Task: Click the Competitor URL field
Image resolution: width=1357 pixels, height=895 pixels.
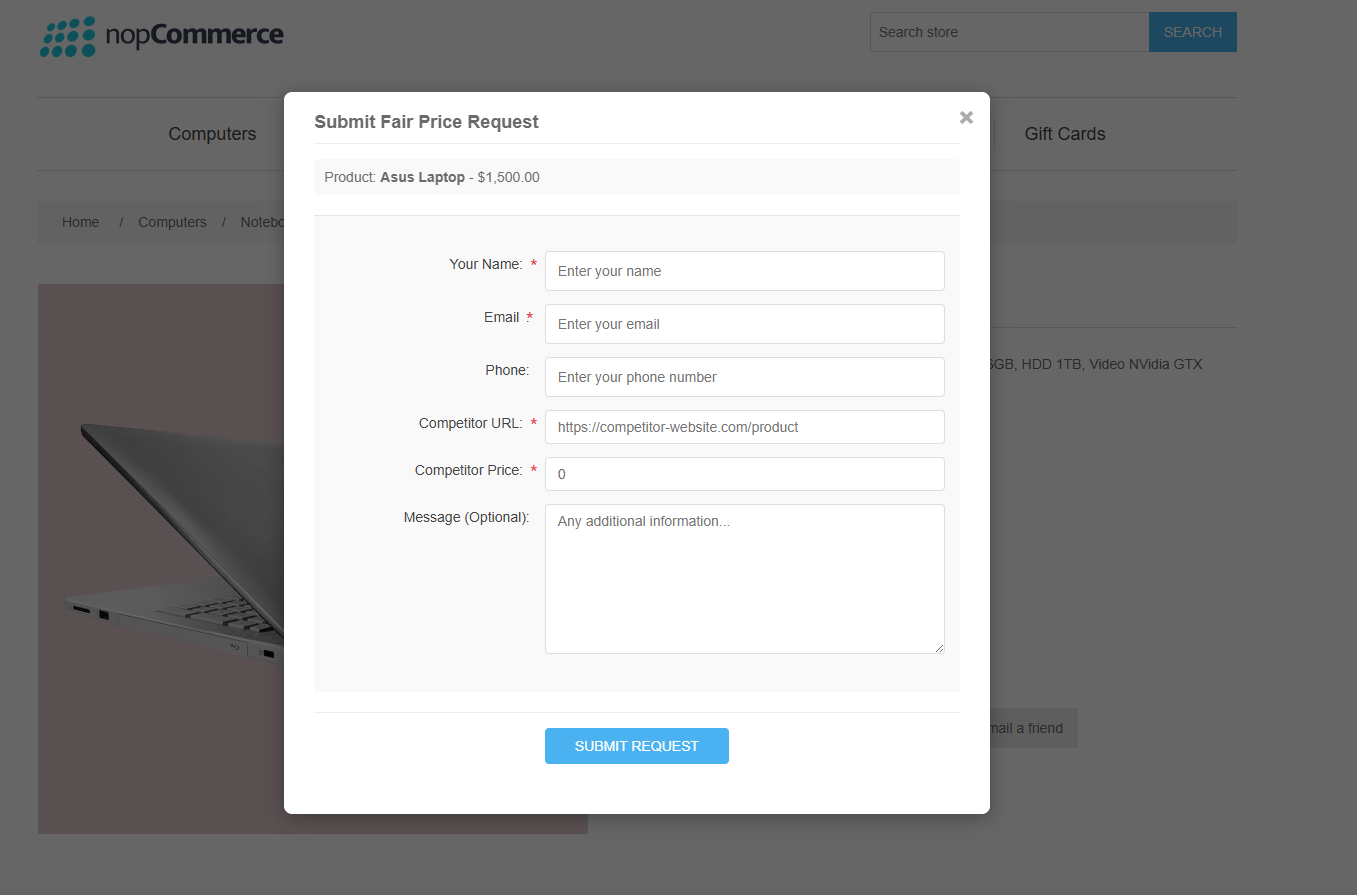Action: point(744,427)
